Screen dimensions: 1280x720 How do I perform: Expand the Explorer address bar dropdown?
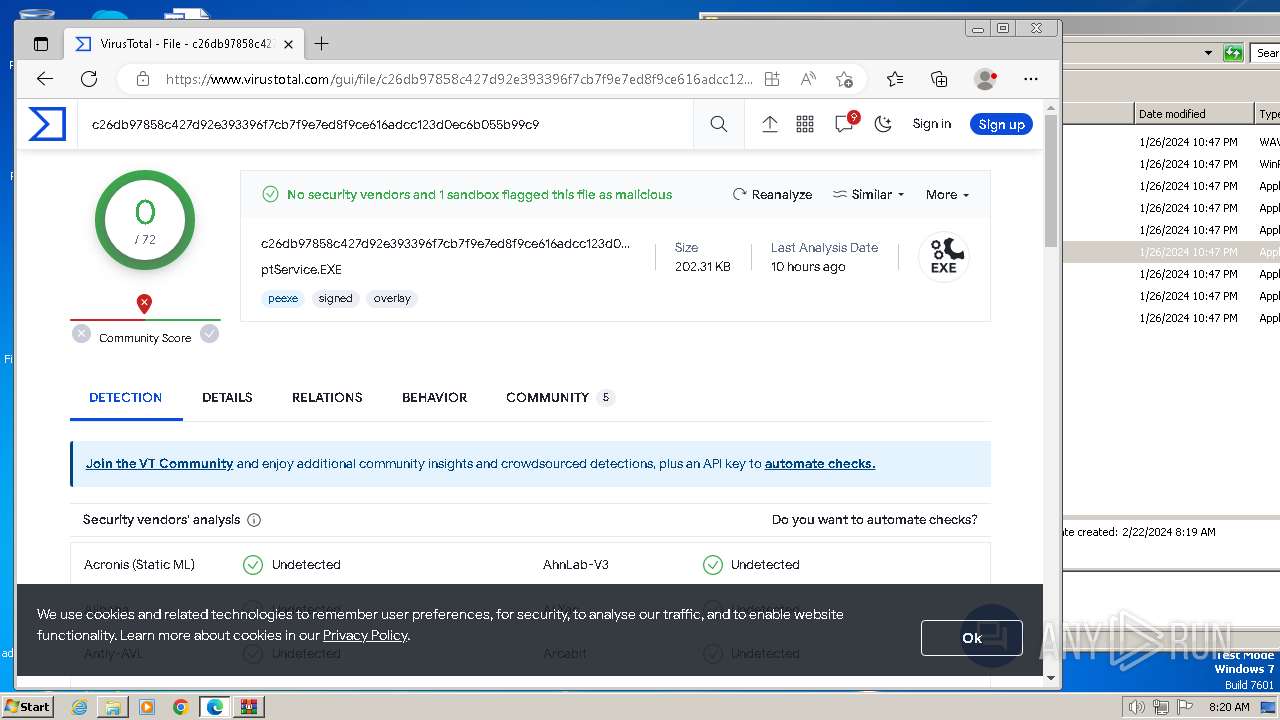pos(1208,53)
